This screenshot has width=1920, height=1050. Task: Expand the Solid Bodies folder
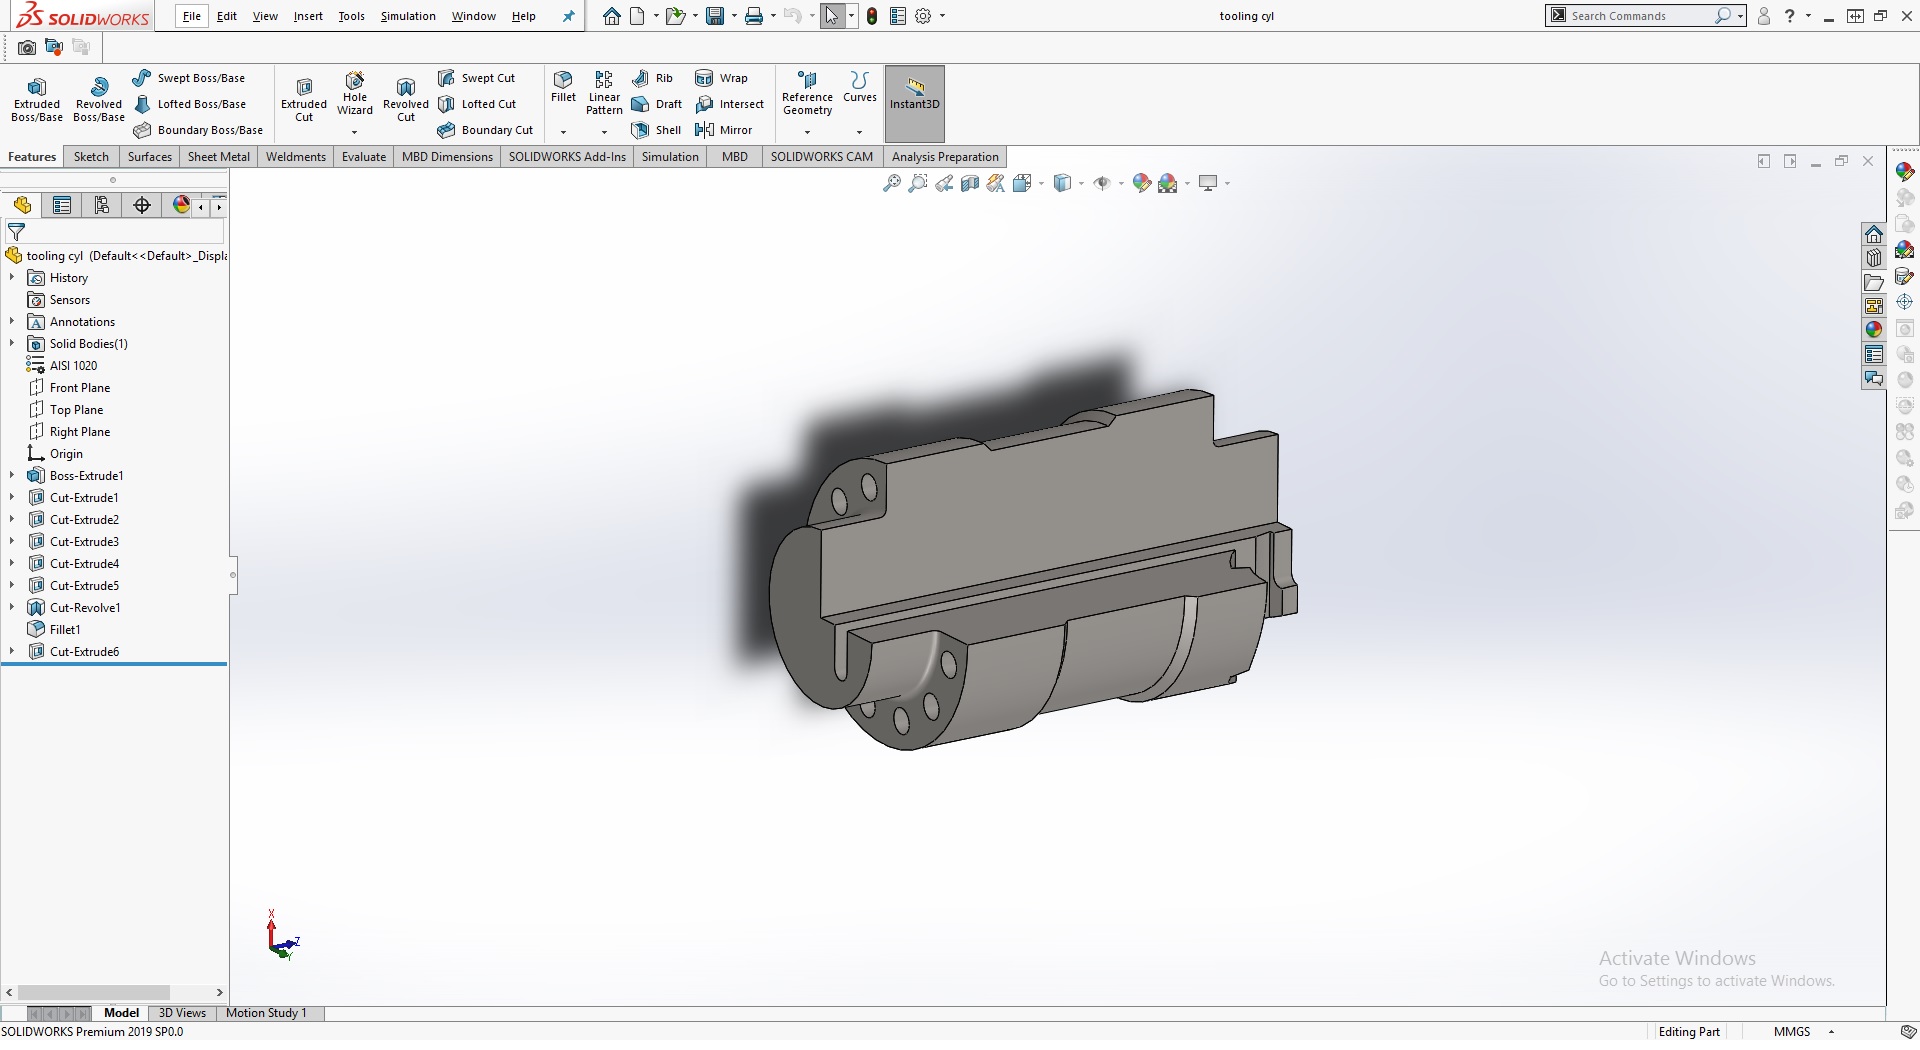[x=12, y=343]
